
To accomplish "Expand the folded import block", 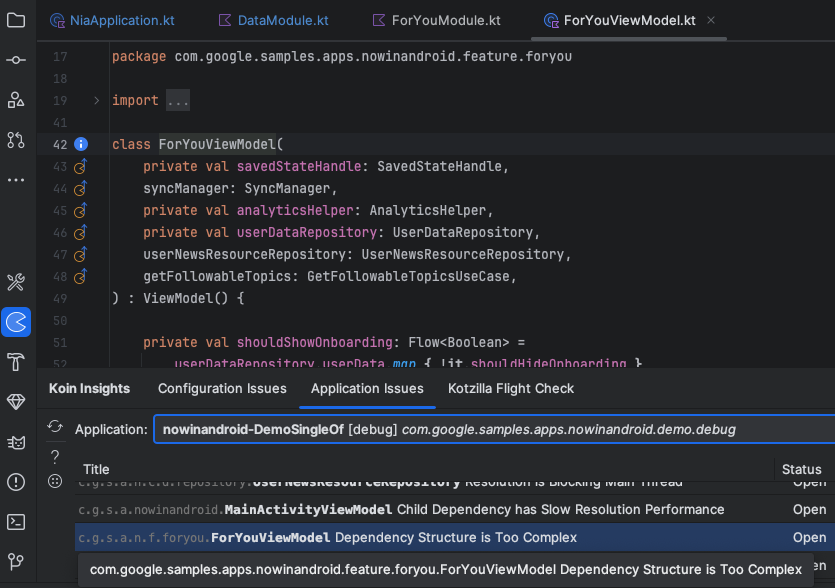I will pyautogui.click(x=96, y=101).
